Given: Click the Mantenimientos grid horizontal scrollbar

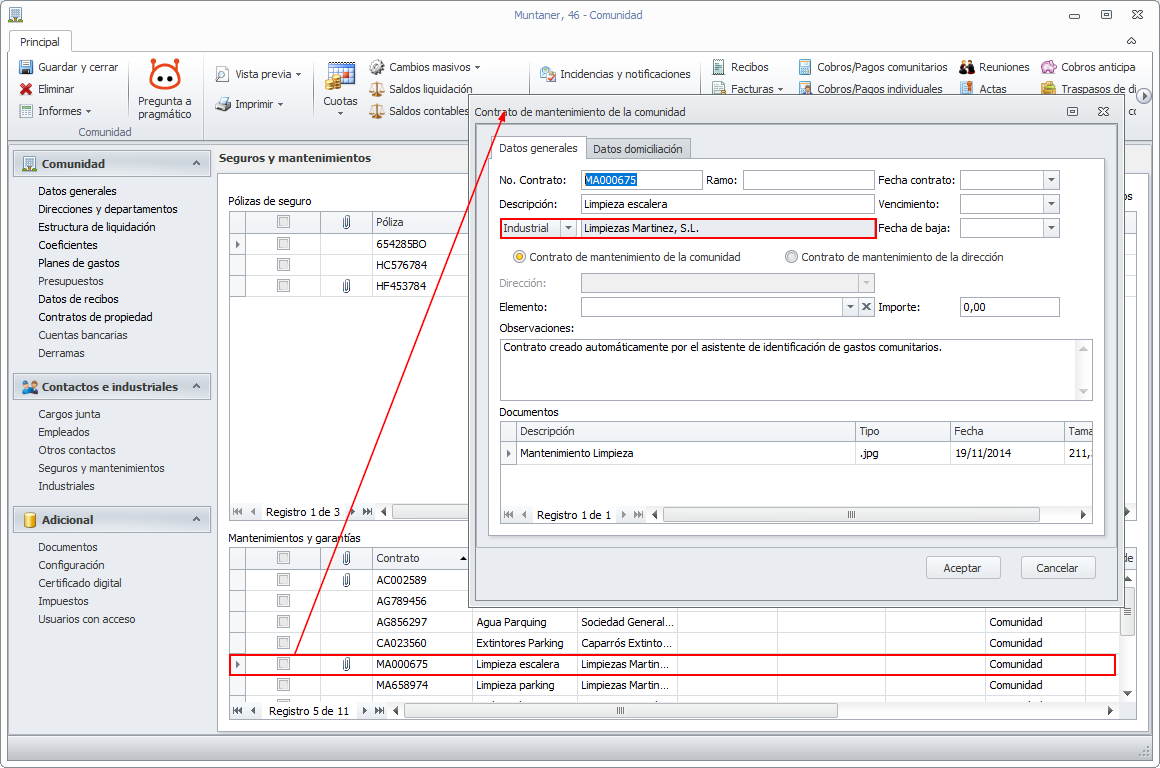Looking at the screenshot, I should (x=621, y=710).
